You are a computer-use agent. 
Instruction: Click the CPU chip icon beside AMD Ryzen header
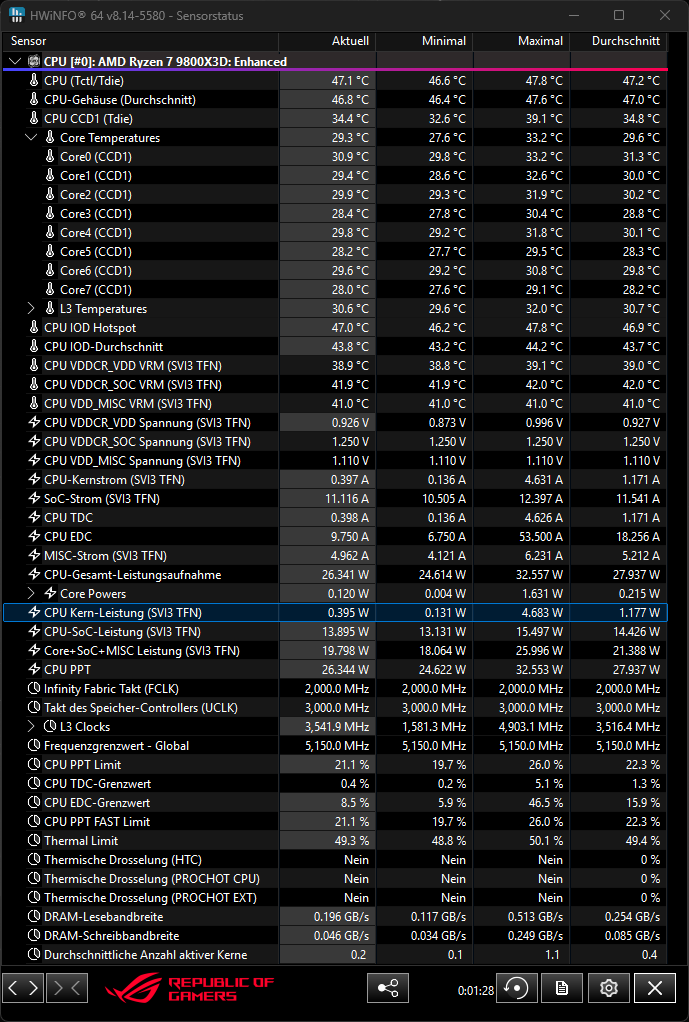34,61
